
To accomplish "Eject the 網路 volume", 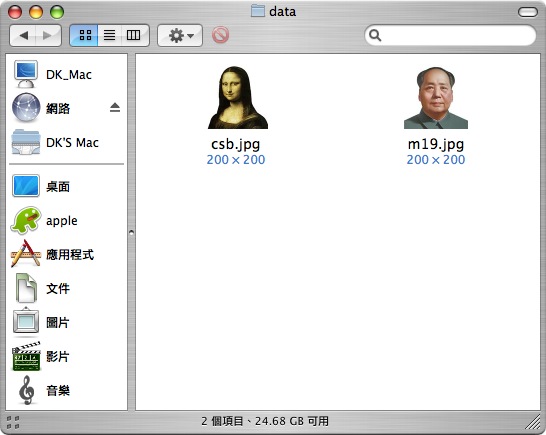I will pyautogui.click(x=115, y=108).
